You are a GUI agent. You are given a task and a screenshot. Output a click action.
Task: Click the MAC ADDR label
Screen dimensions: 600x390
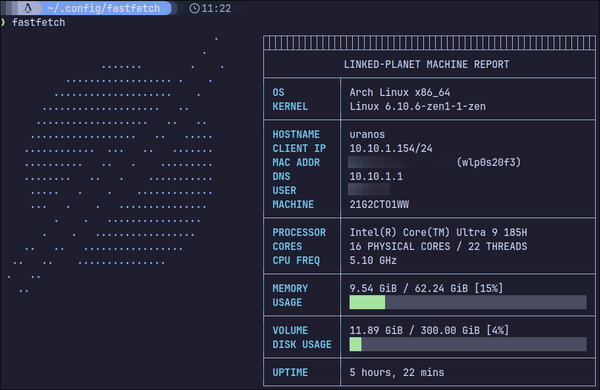click(x=296, y=162)
